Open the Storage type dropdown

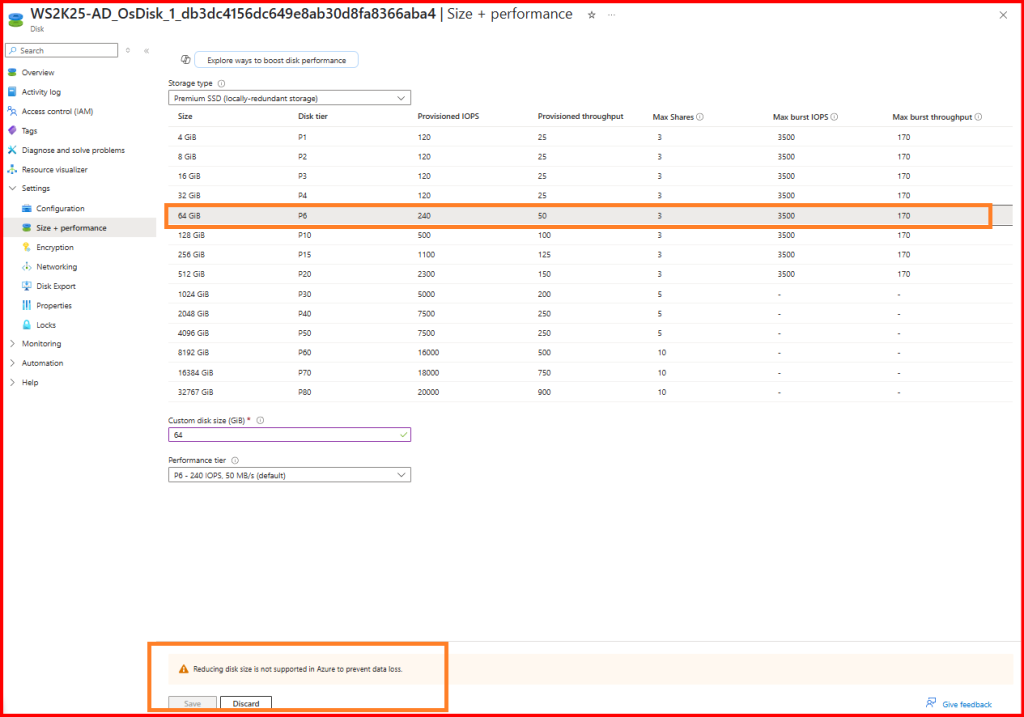(x=289, y=98)
